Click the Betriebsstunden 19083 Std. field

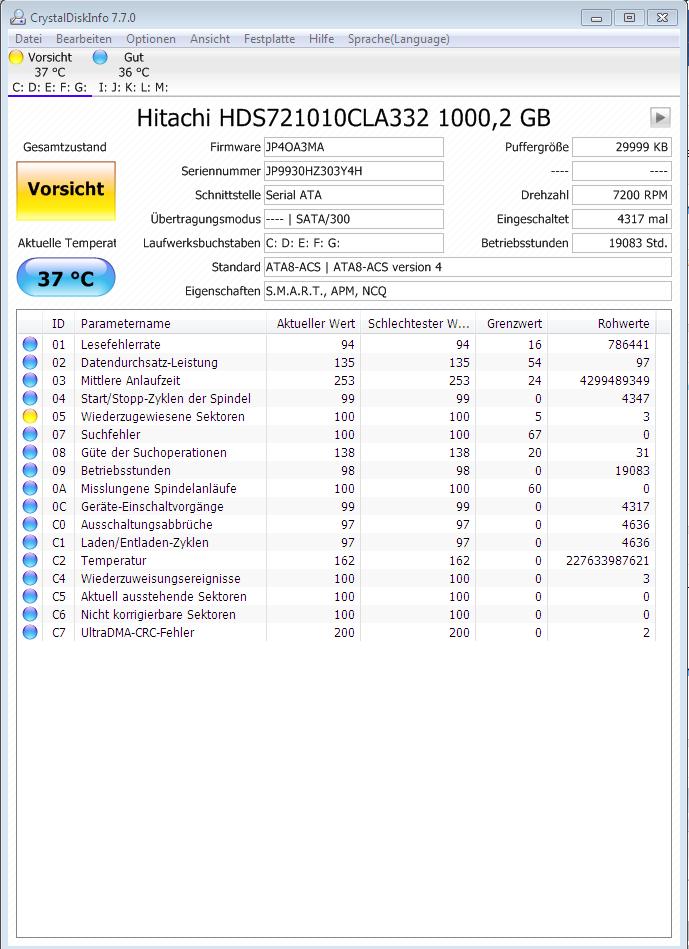(622, 243)
